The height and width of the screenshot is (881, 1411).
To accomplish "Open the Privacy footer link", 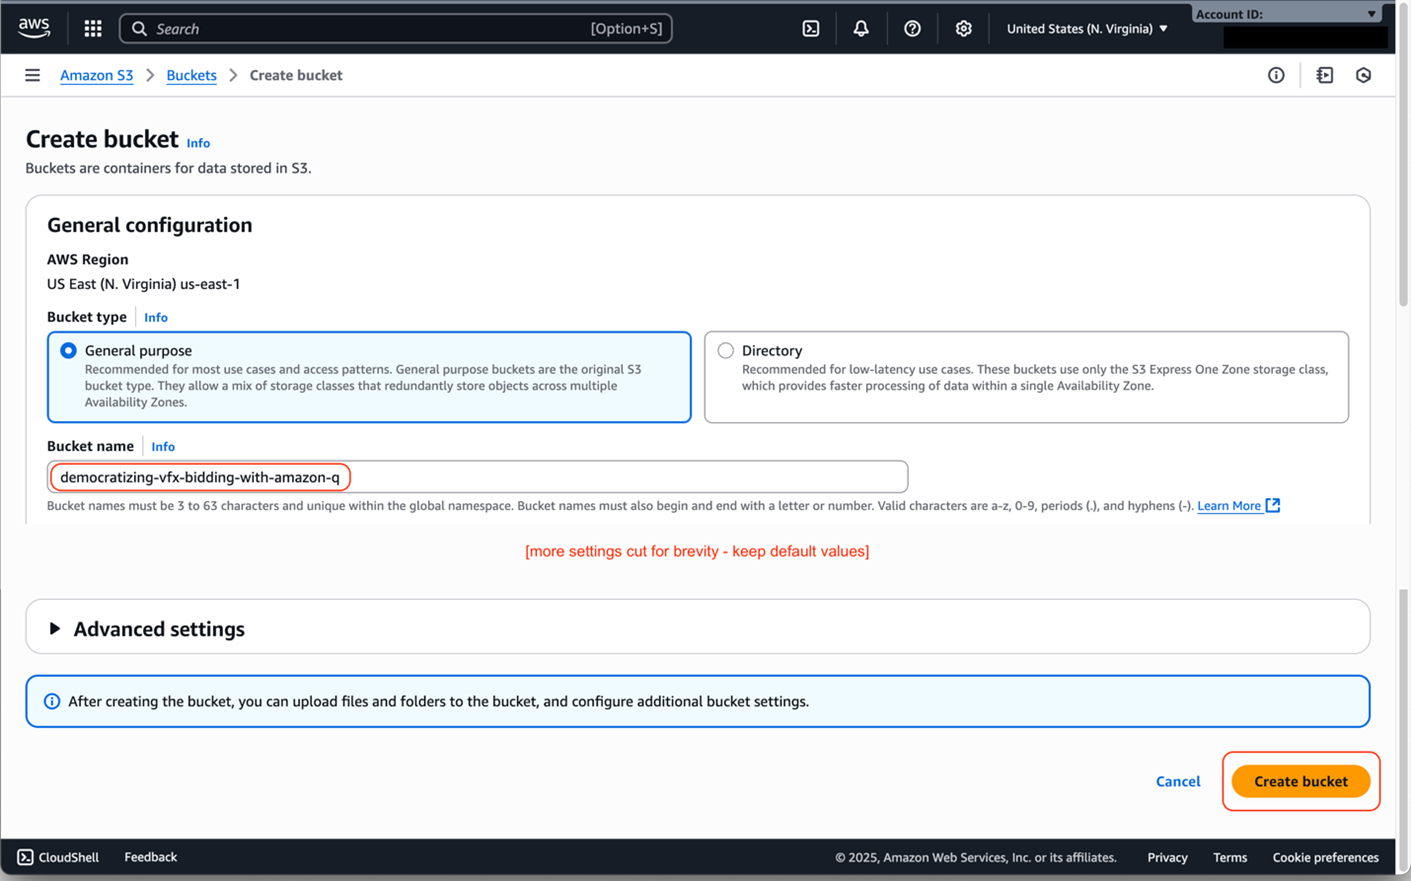I will click(1168, 857).
